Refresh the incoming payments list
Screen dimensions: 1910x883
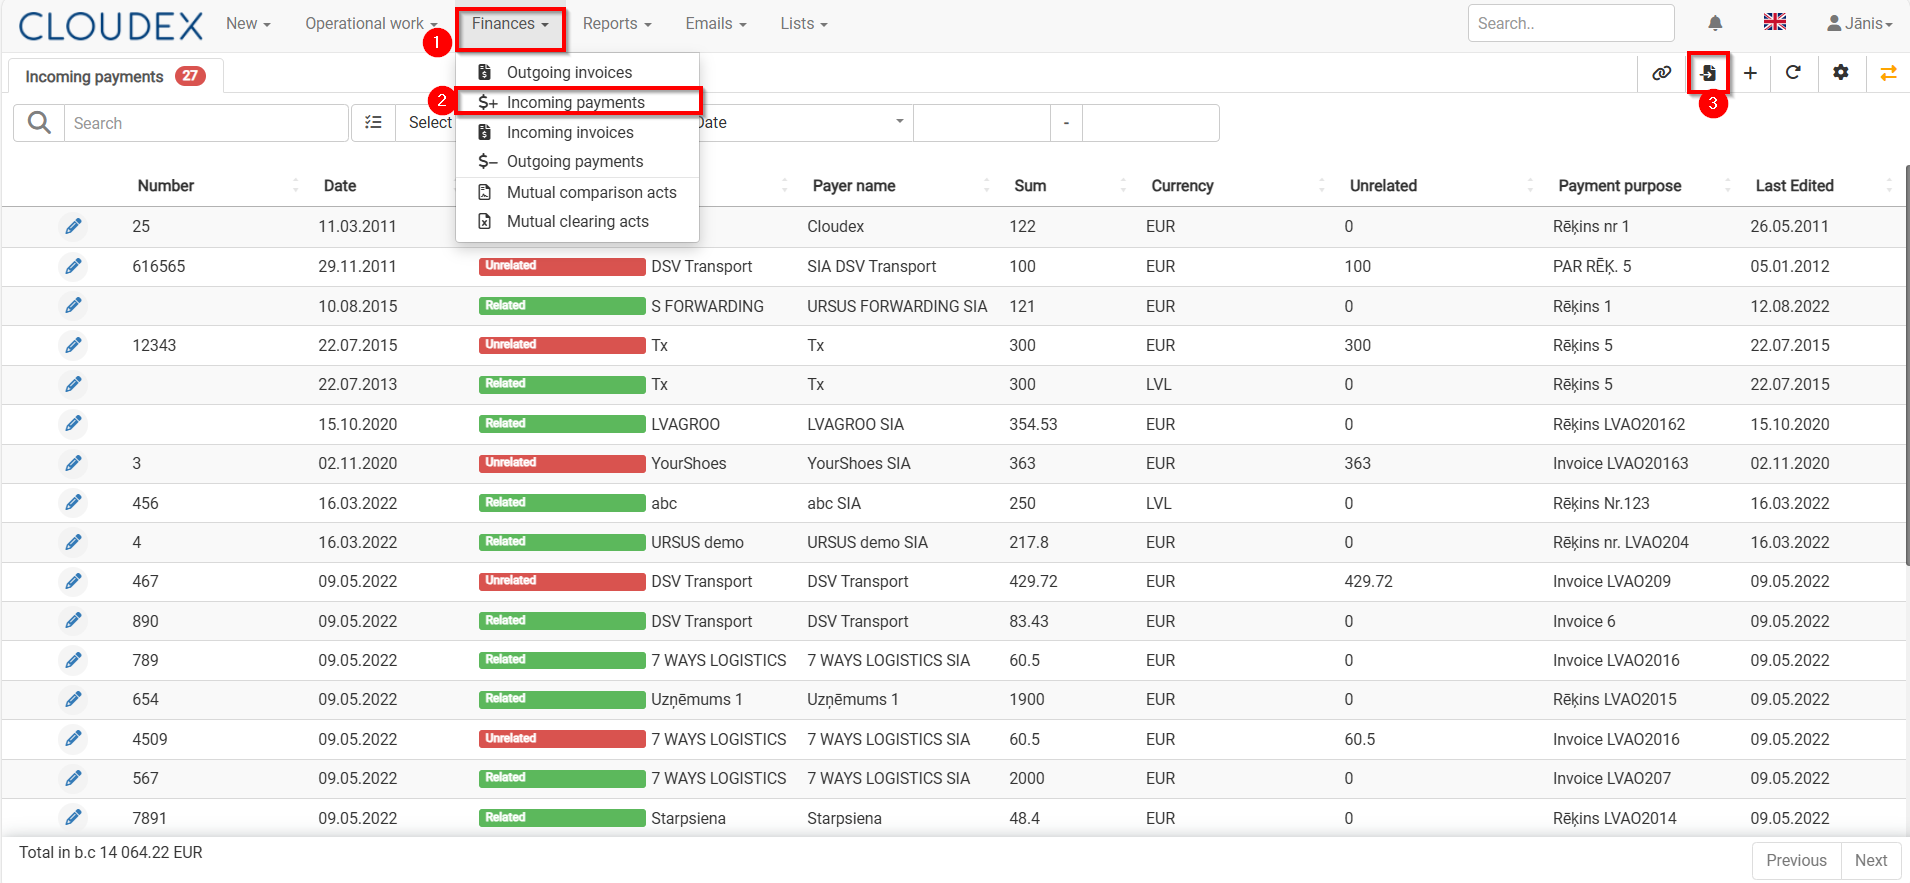pos(1793,73)
